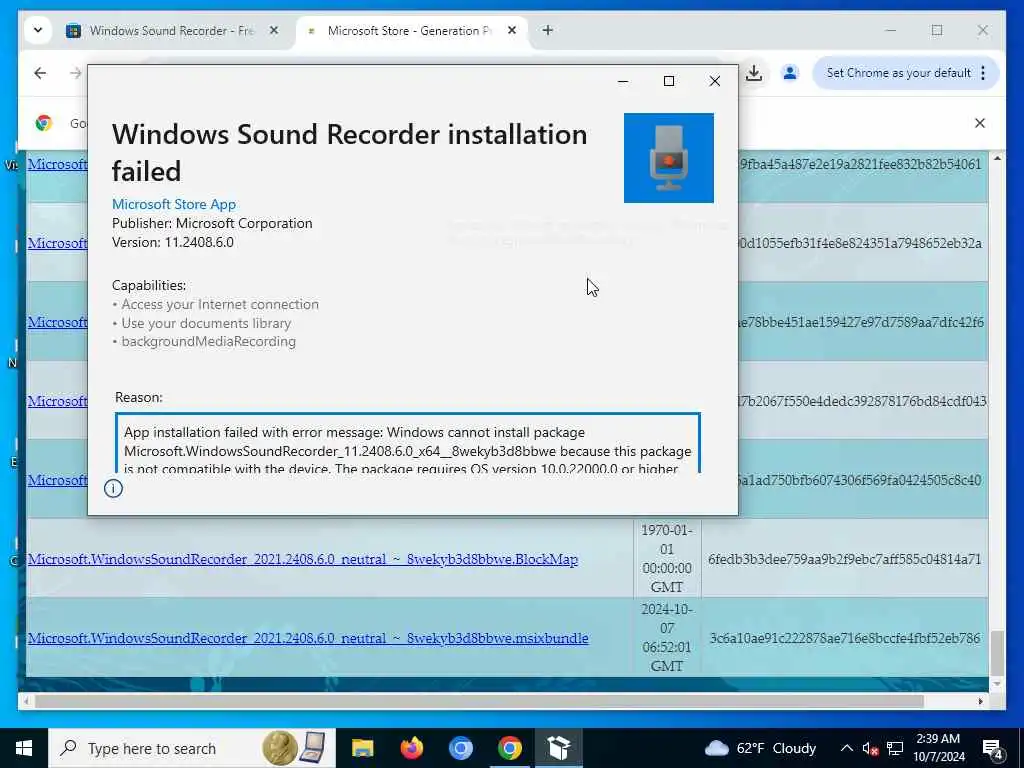Screen dimensions: 1024x768
Task: Show hidden system tray icons
Action: click(x=846, y=748)
